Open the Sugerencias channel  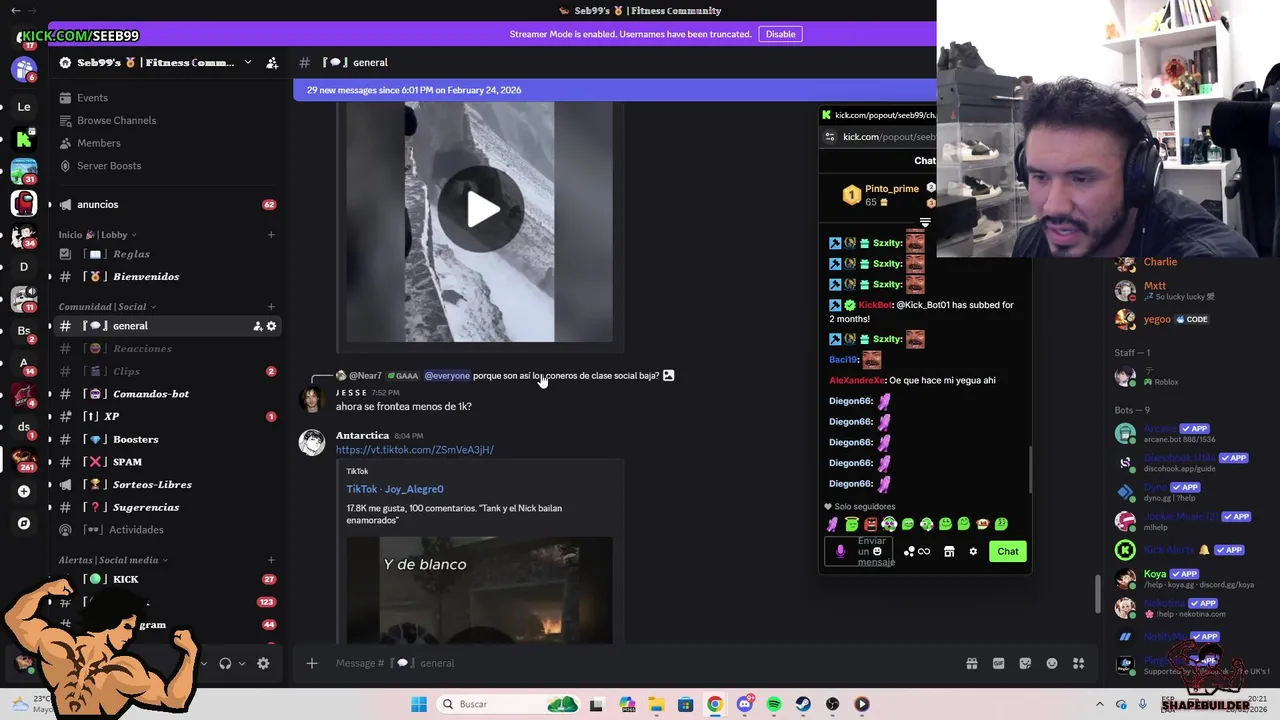[146, 508]
